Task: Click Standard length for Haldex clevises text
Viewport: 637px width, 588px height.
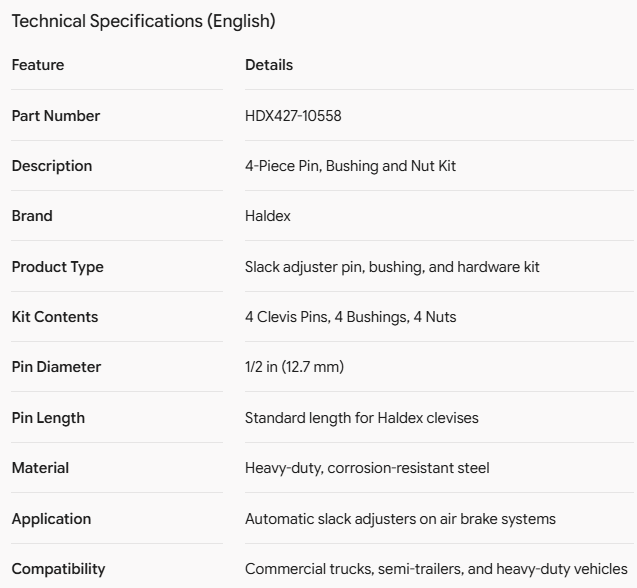Action: coord(362,418)
